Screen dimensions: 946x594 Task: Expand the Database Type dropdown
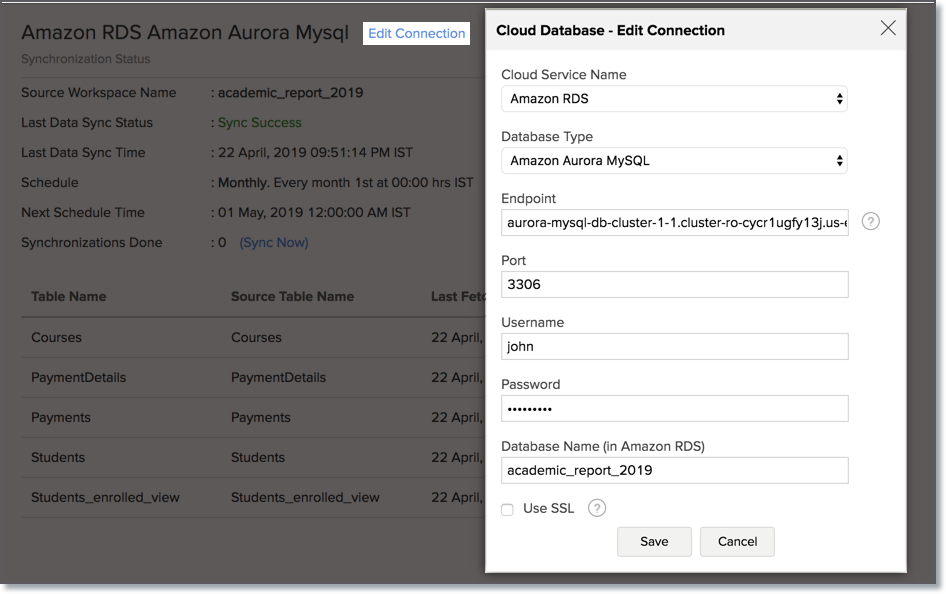[x=674, y=161]
